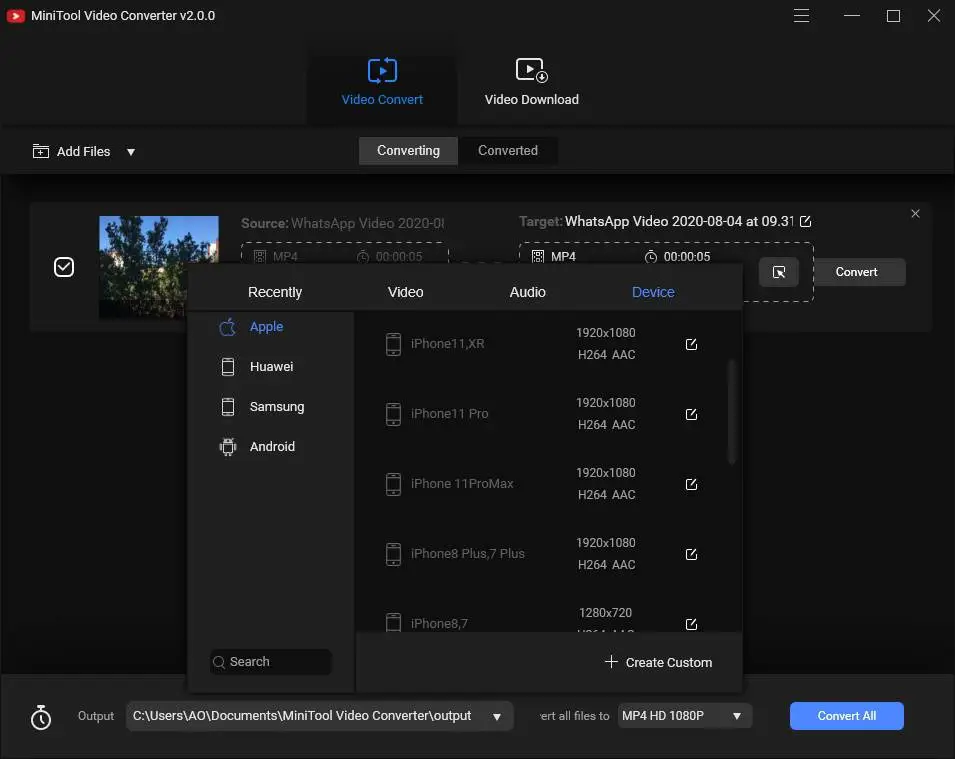Click the Video Convert icon
This screenshot has width=955, height=759.
pos(382,71)
